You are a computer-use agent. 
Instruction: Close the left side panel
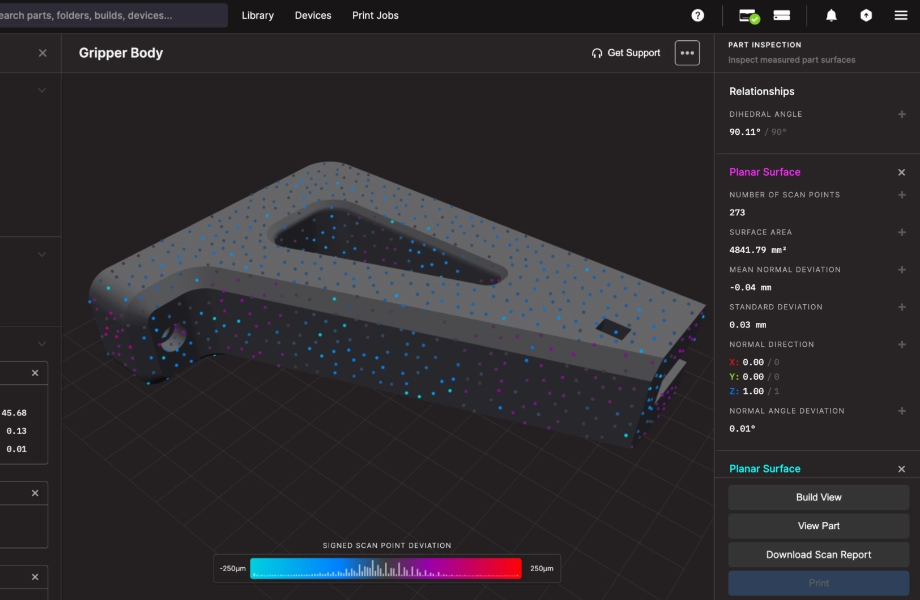(x=42, y=53)
